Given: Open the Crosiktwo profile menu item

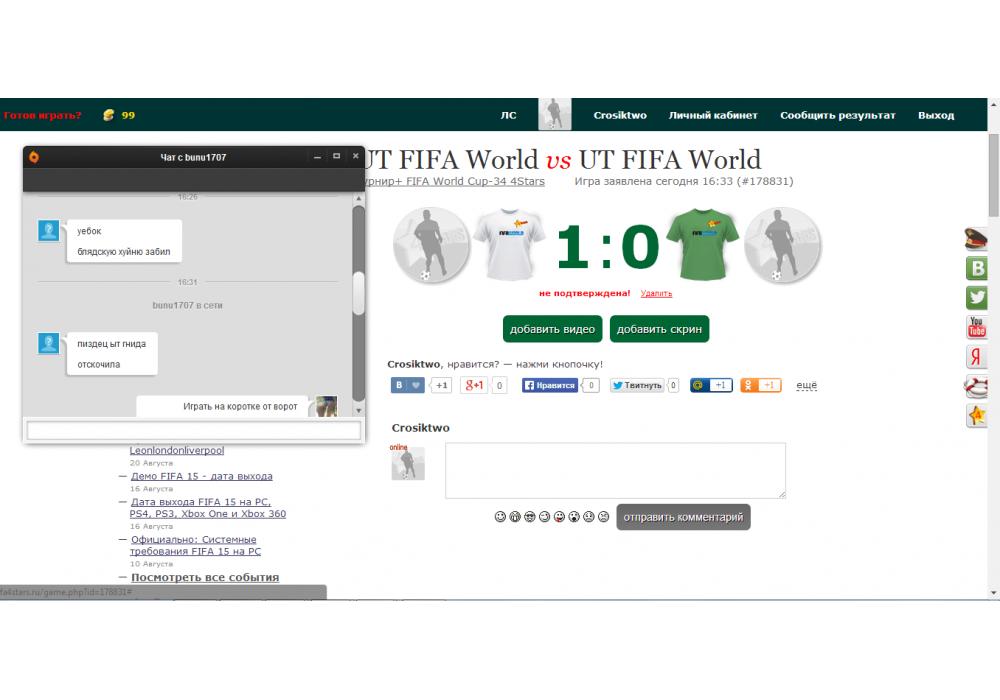Looking at the screenshot, I should point(620,115).
